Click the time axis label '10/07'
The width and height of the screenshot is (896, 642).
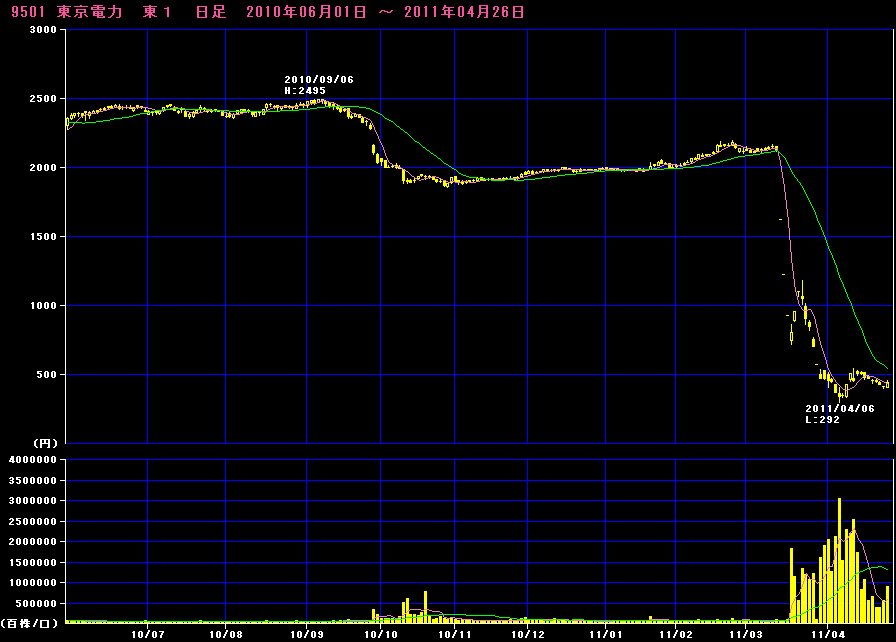[x=148, y=635]
